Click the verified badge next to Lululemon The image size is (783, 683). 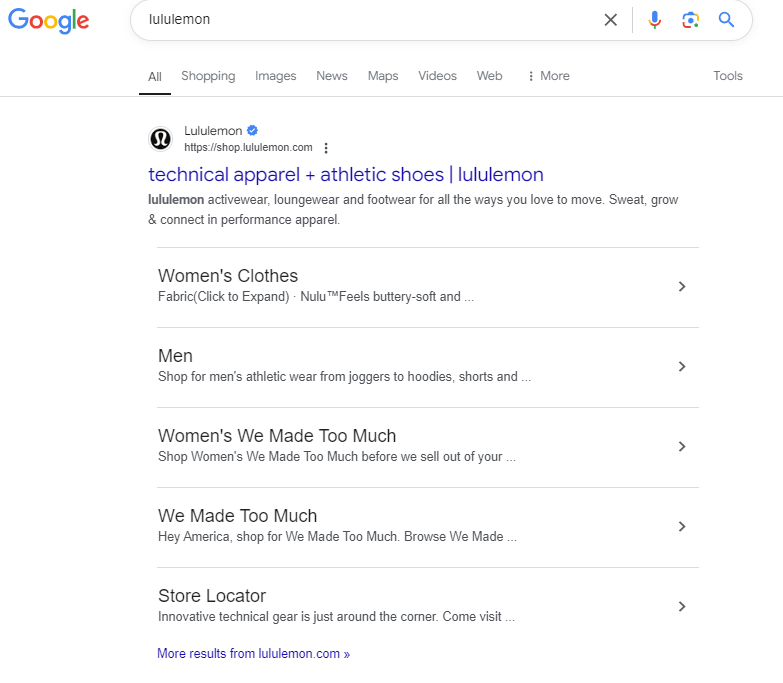tap(253, 131)
